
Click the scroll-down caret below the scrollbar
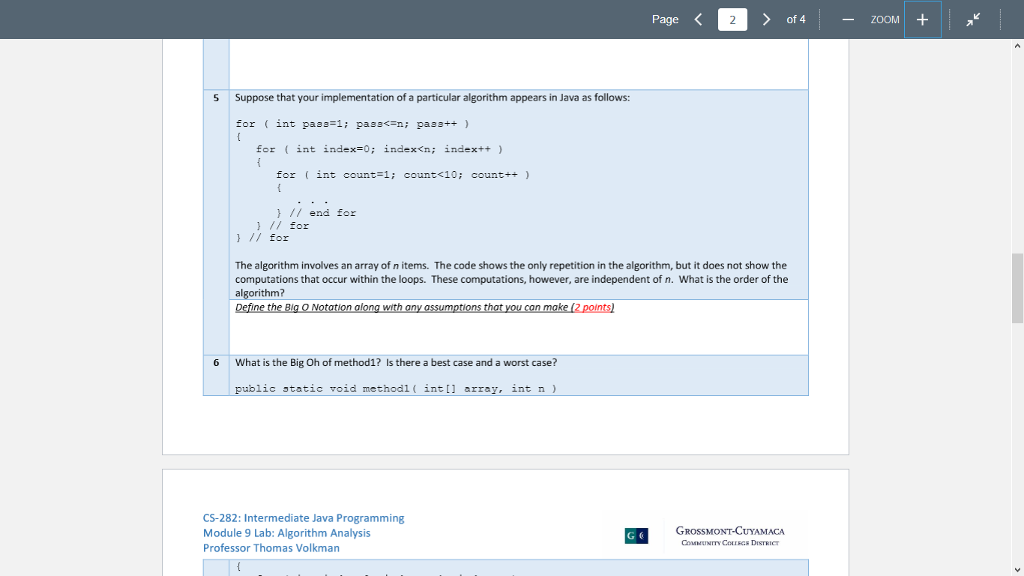[x=1017, y=567]
